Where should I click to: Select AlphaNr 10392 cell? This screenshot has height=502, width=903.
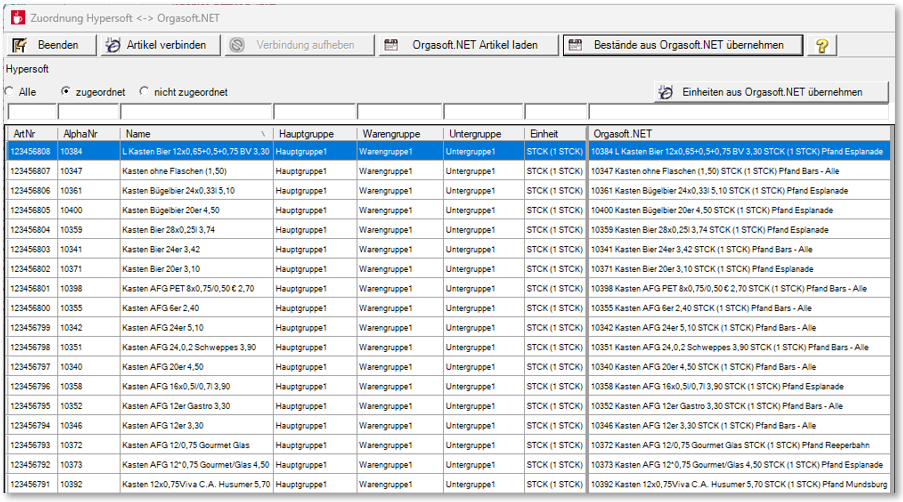coord(88,484)
